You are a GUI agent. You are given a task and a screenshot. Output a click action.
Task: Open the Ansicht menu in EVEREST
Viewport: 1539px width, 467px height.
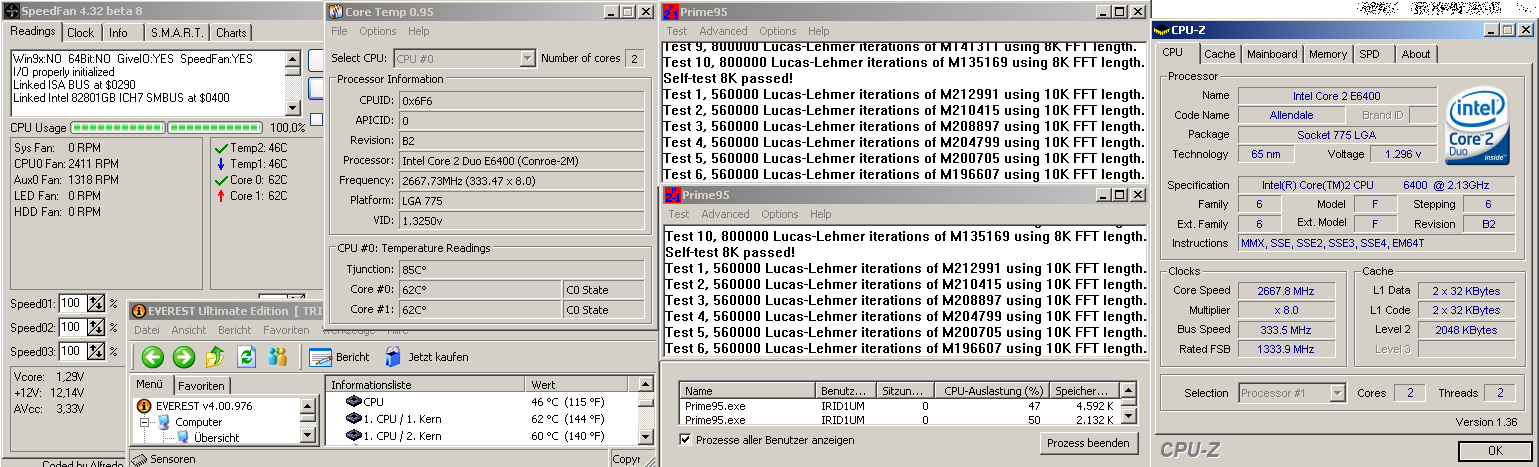coord(189,330)
